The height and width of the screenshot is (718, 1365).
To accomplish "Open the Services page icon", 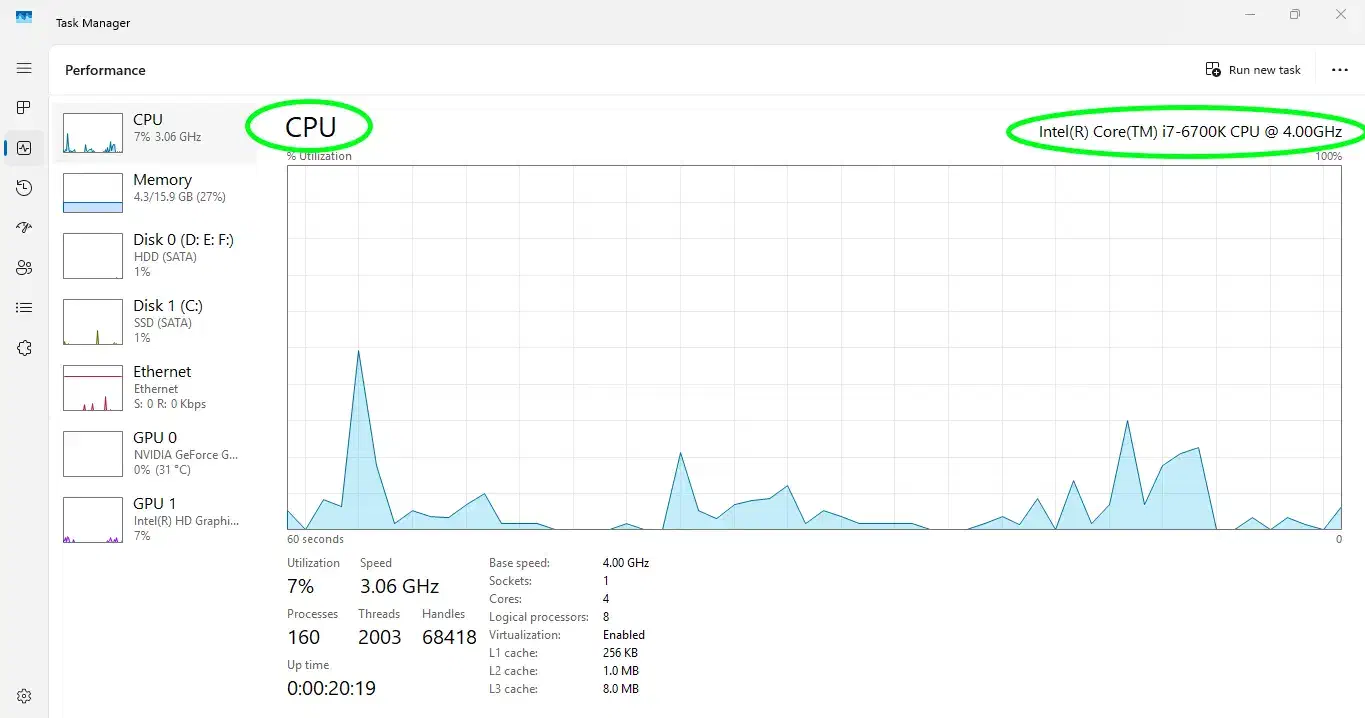I will click(24, 348).
